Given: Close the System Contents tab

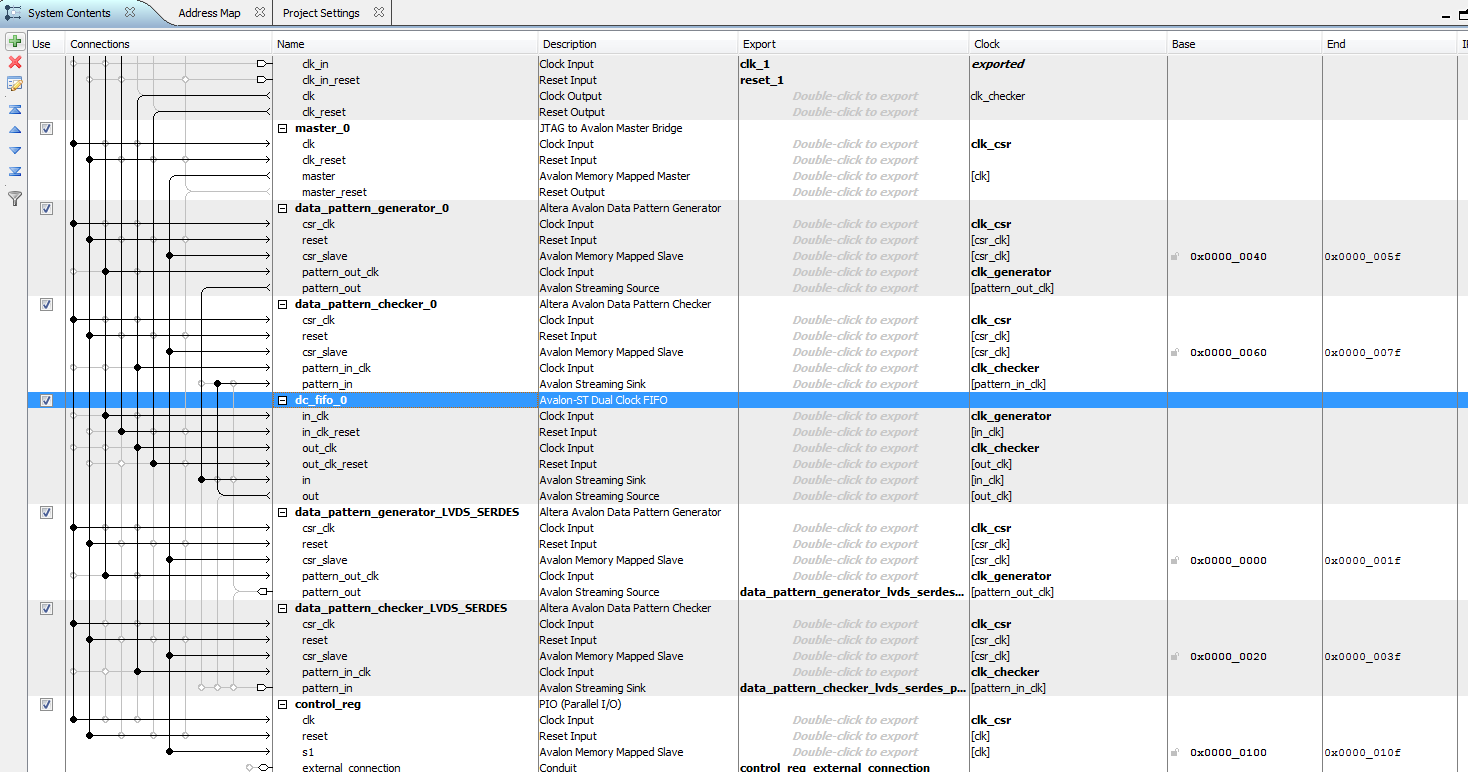Looking at the screenshot, I should point(130,13).
